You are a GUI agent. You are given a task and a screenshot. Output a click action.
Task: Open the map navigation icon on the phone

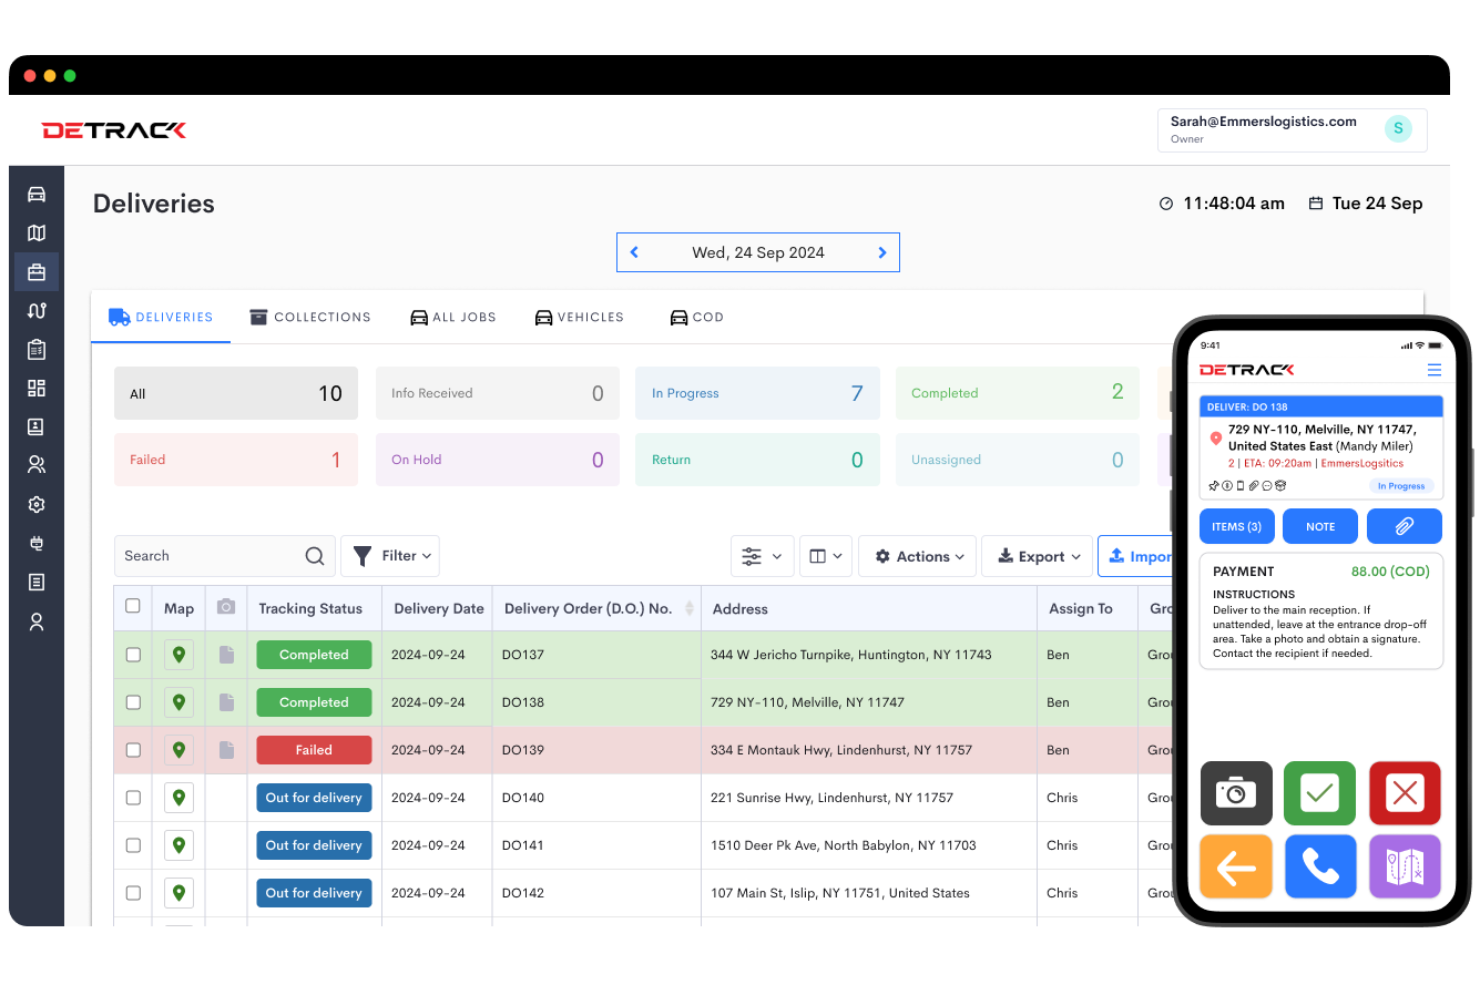coord(1404,867)
